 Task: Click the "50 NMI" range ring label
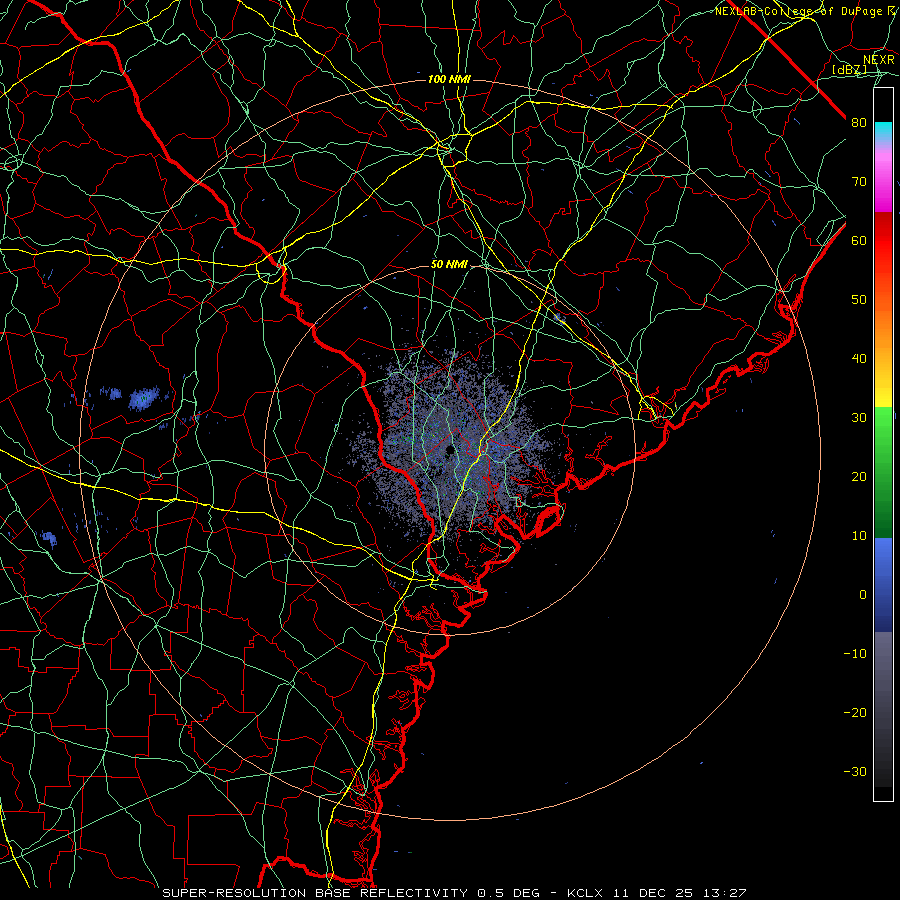[449, 265]
